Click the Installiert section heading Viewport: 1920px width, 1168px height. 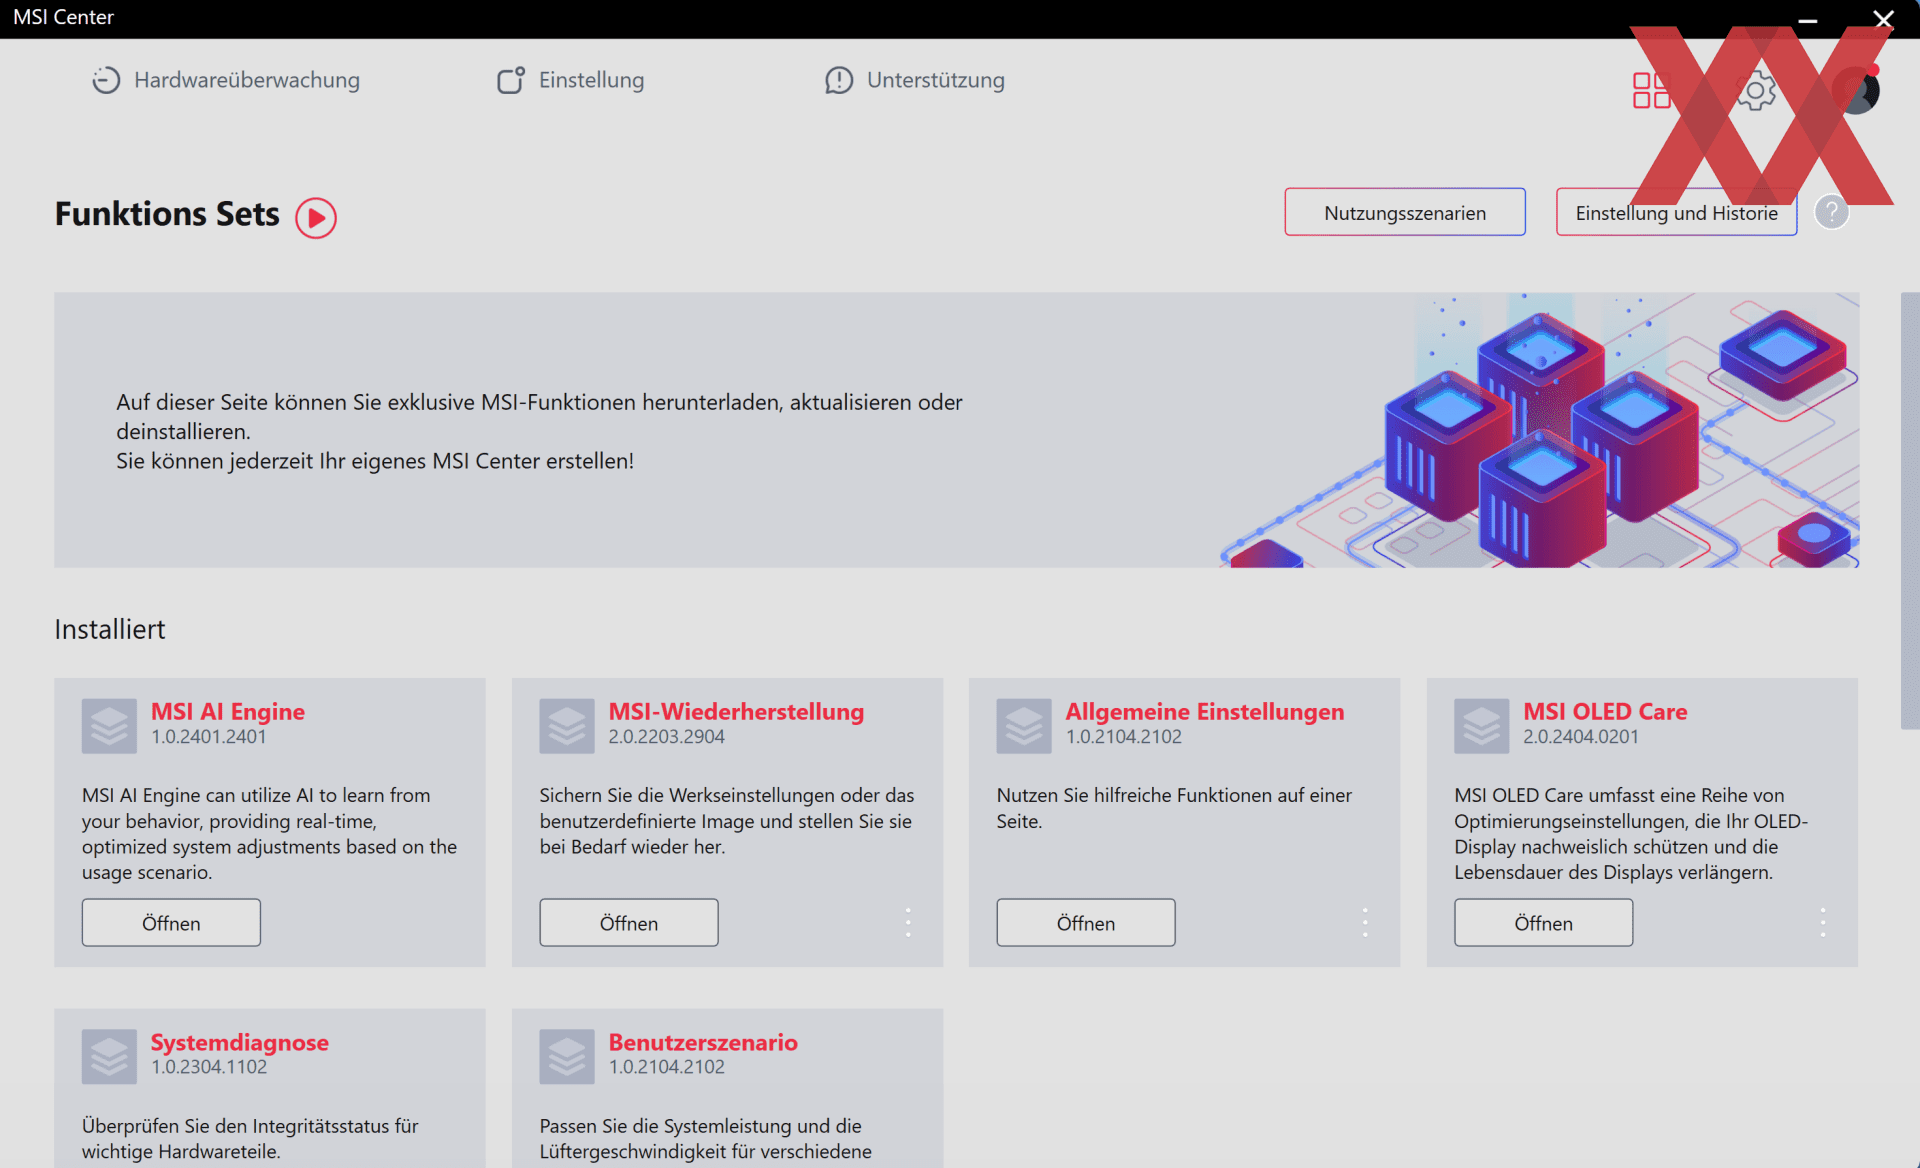110,629
